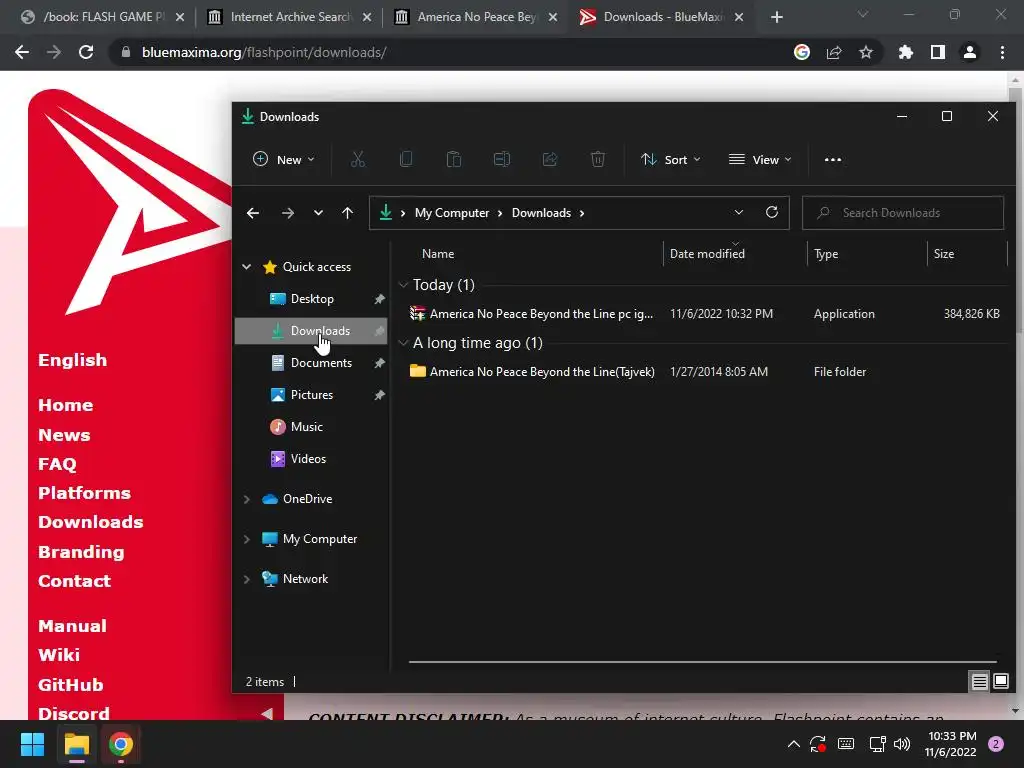The height and width of the screenshot is (768, 1024).
Task: Go forward using Explorer's forward arrow
Action: [x=287, y=213]
